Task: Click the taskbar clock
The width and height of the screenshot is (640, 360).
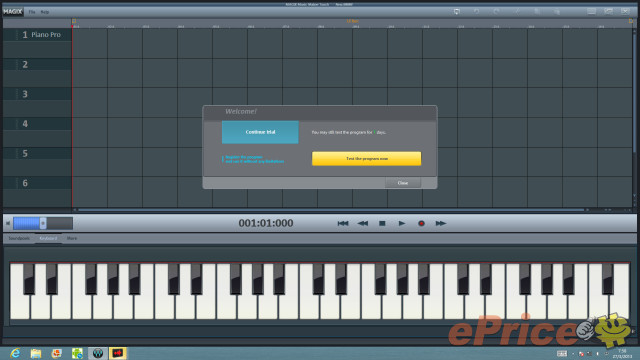Action: 622,353
